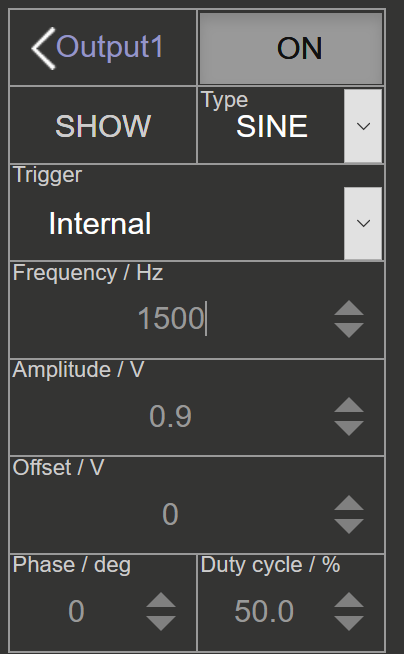
Task: Decrease frequency with the down arrow
Action: tap(349, 330)
